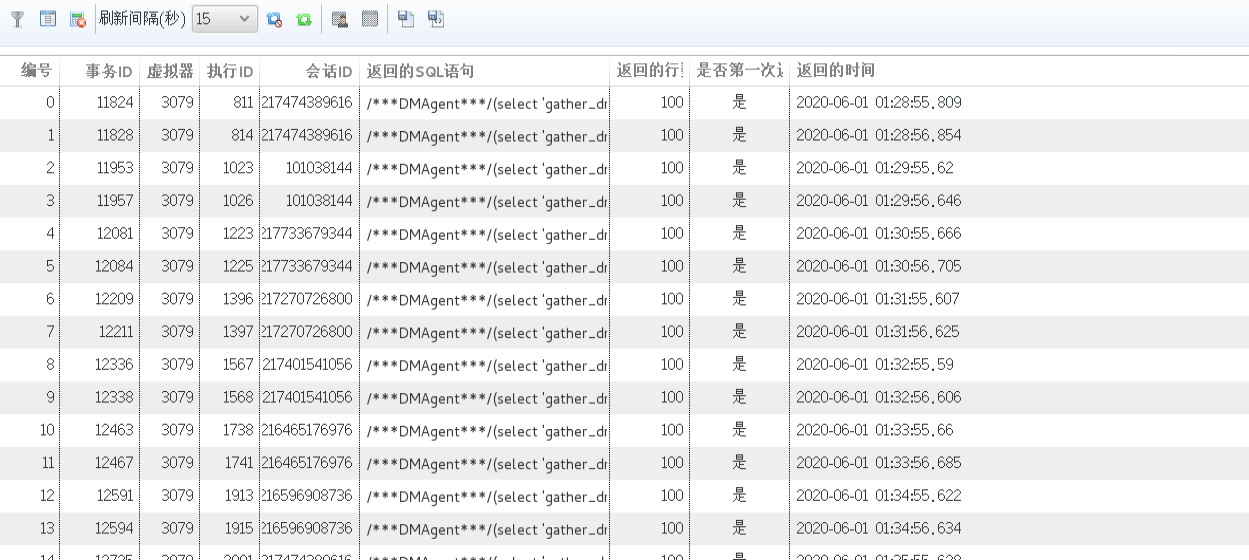
Task: Open the details view window icon
Action: (x=47, y=19)
